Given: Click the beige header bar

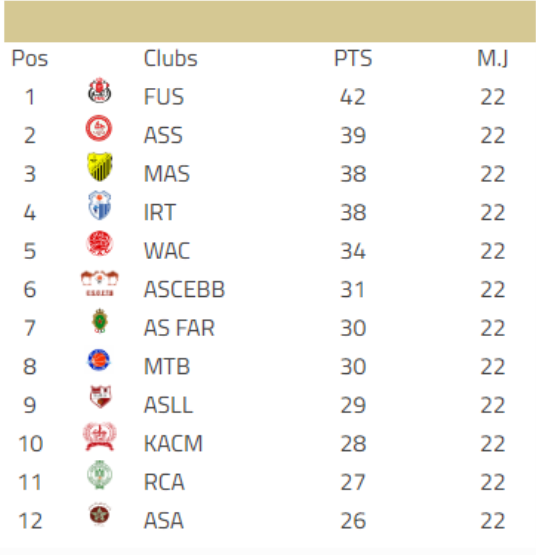Looking at the screenshot, I should 270,21.
